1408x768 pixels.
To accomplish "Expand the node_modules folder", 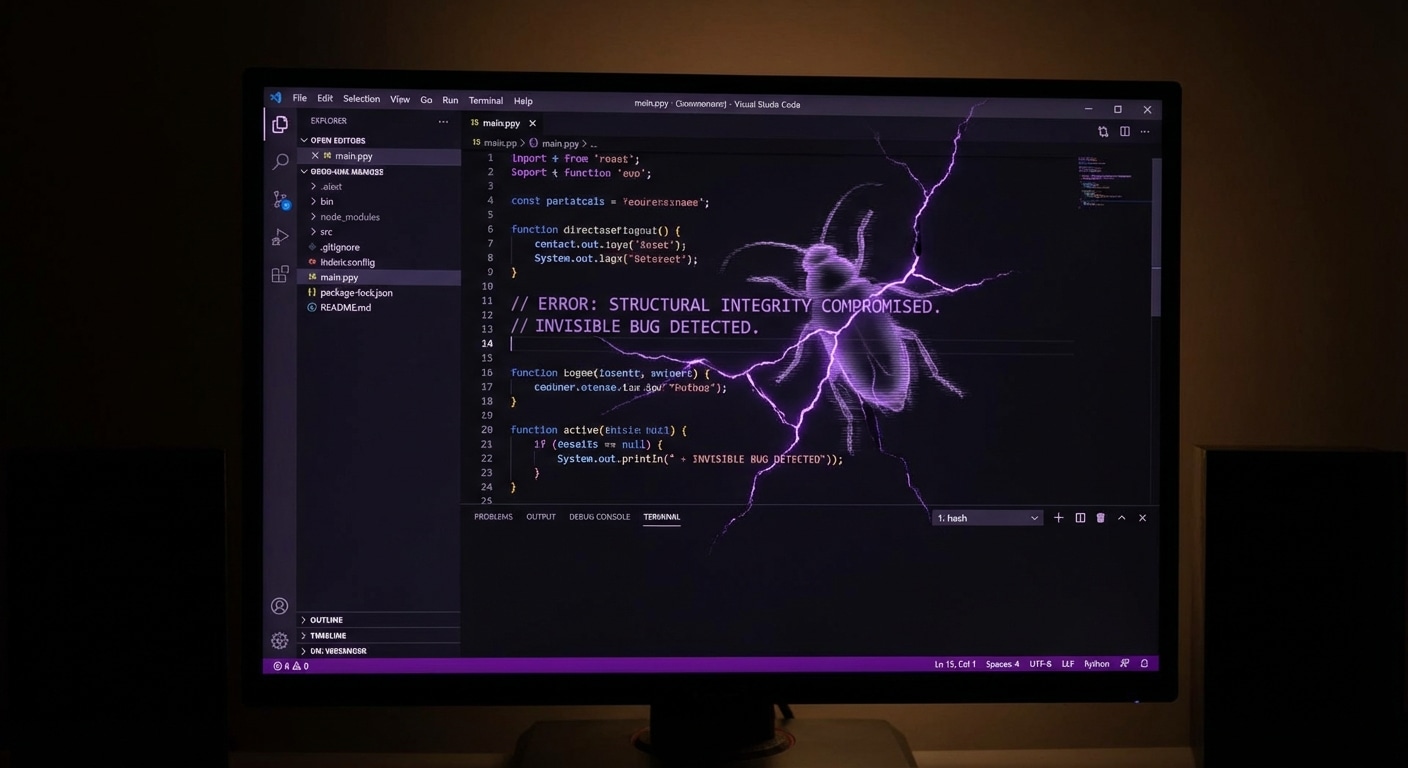I will pyautogui.click(x=349, y=217).
